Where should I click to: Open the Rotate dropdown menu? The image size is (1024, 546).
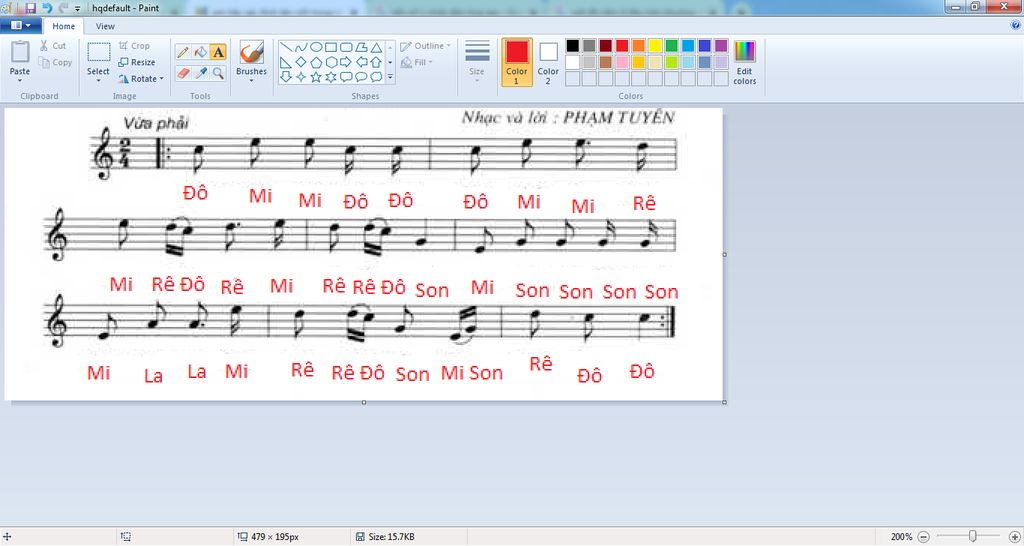coord(141,78)
